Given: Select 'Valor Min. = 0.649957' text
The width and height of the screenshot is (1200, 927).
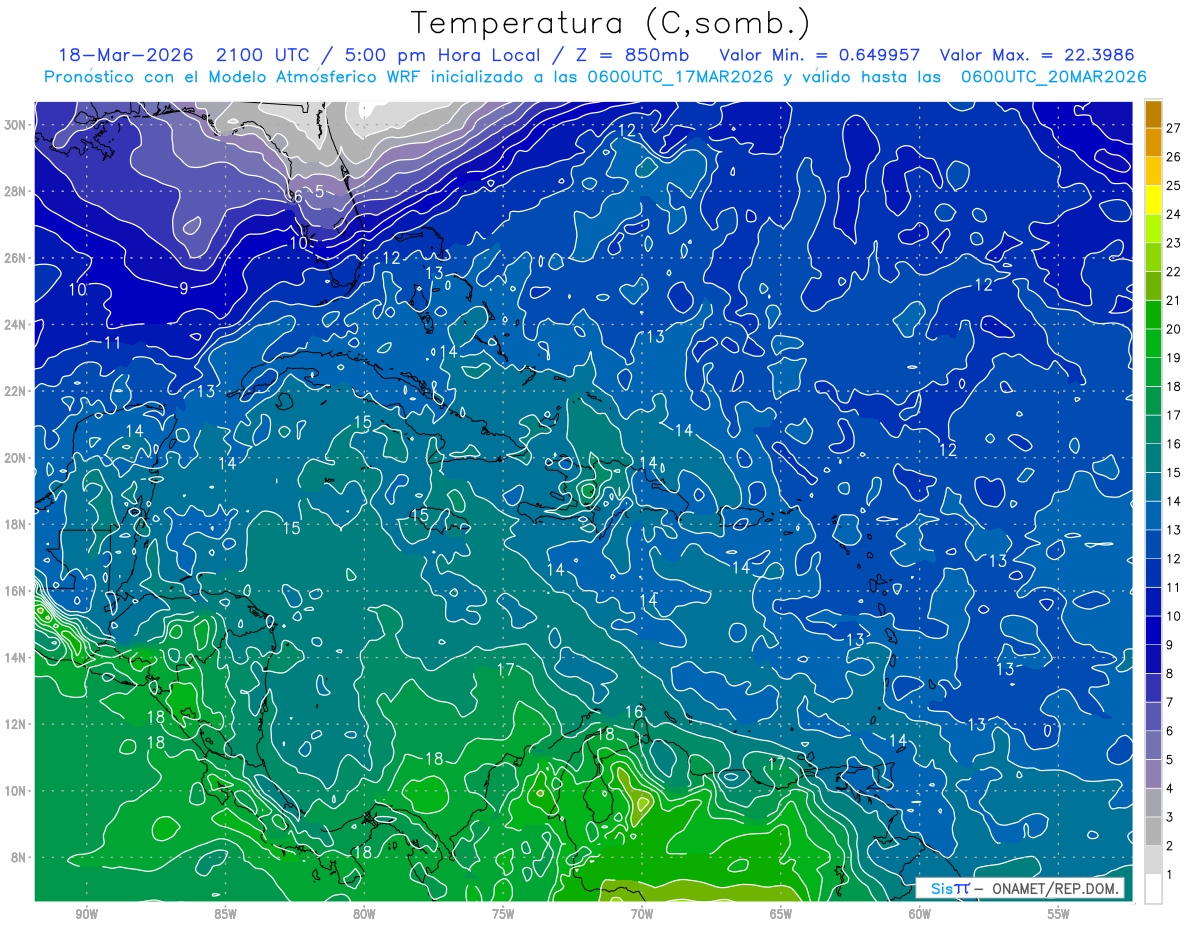Looking at the screenshot, I should pos(820,54).
